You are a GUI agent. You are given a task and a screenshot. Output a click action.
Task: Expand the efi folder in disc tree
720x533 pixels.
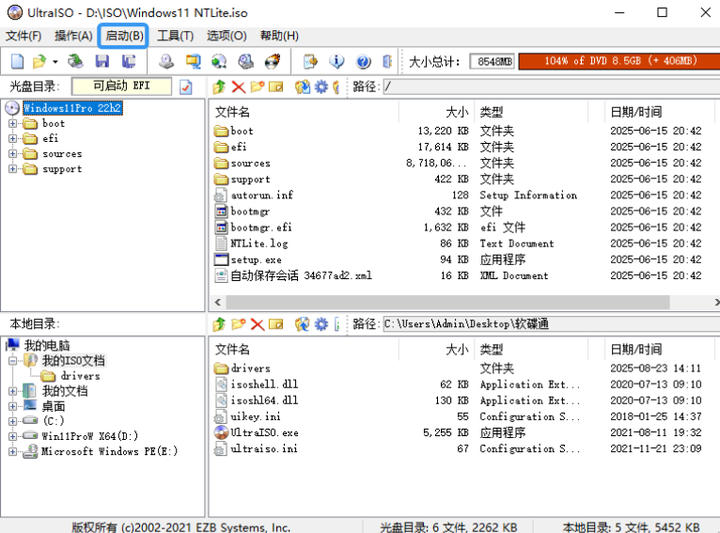(x=12, y=139)
